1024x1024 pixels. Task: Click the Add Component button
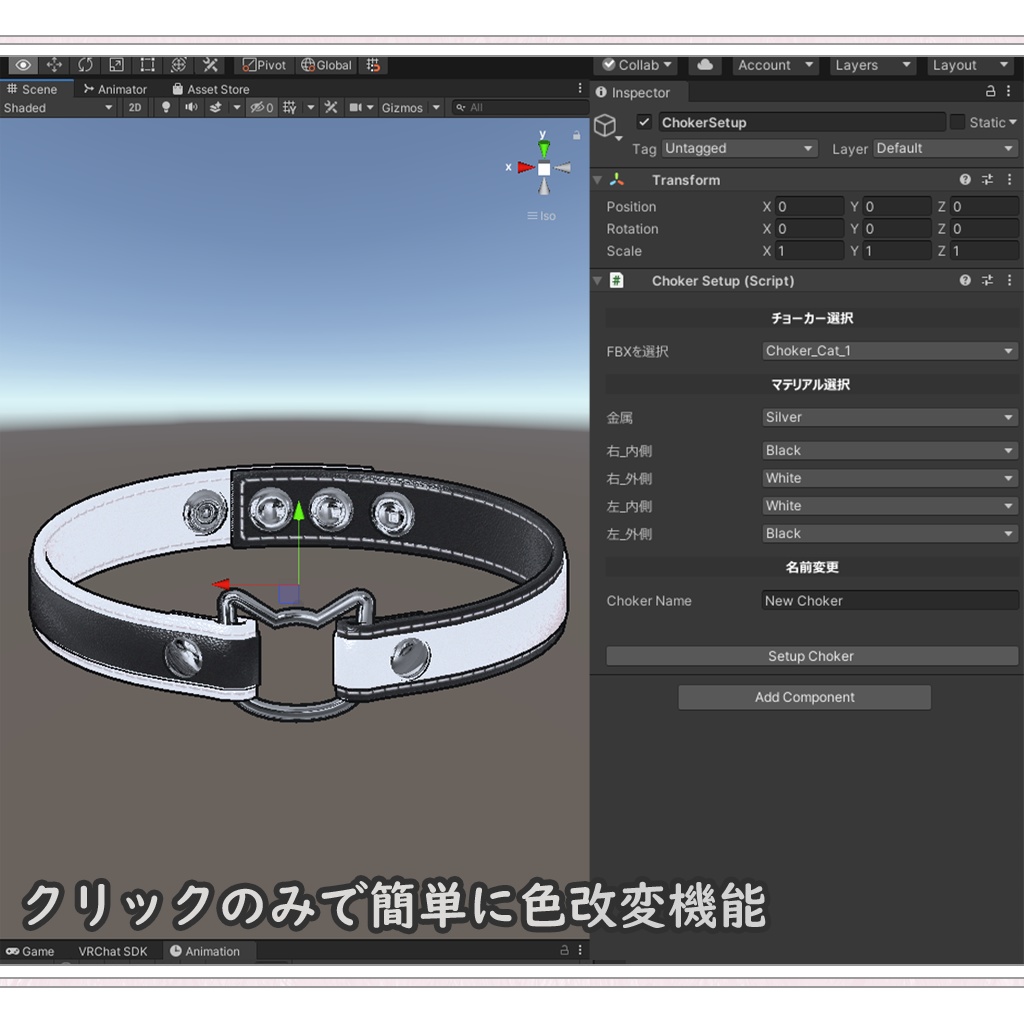(x=804, y=697)
